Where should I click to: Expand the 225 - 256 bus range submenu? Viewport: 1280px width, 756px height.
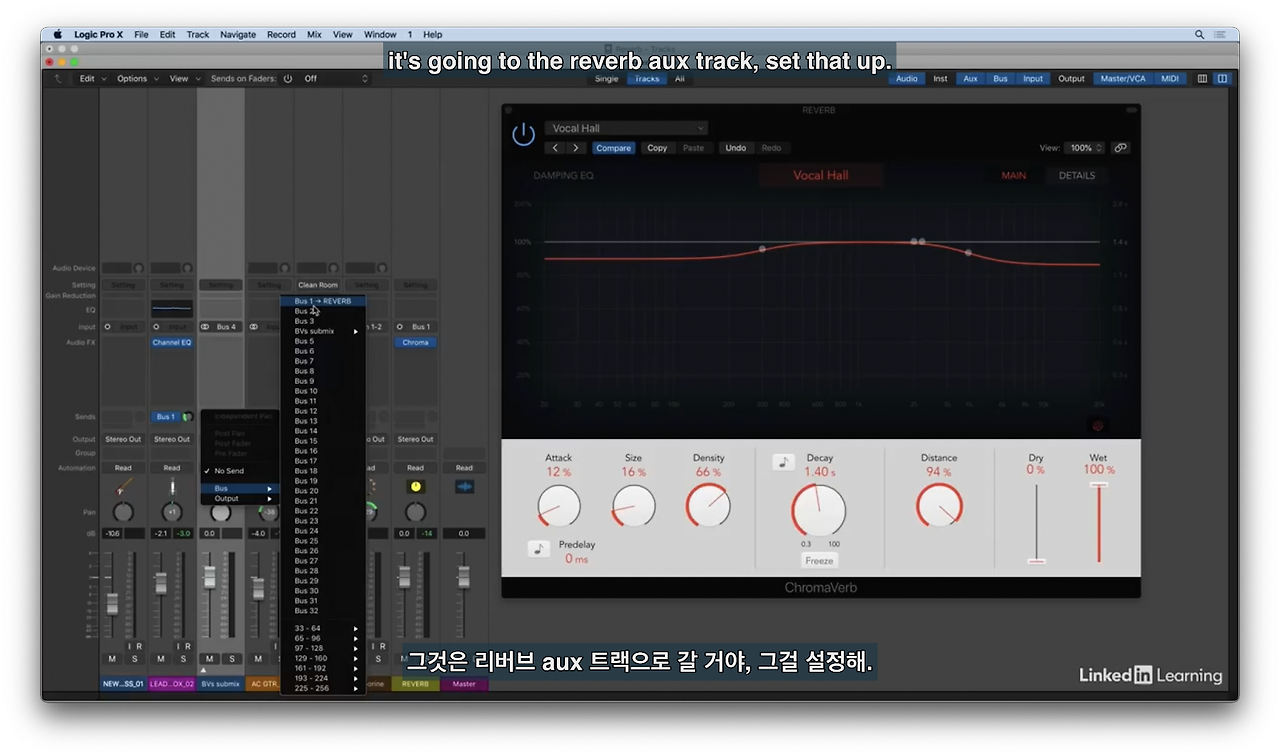coord(323,688)
